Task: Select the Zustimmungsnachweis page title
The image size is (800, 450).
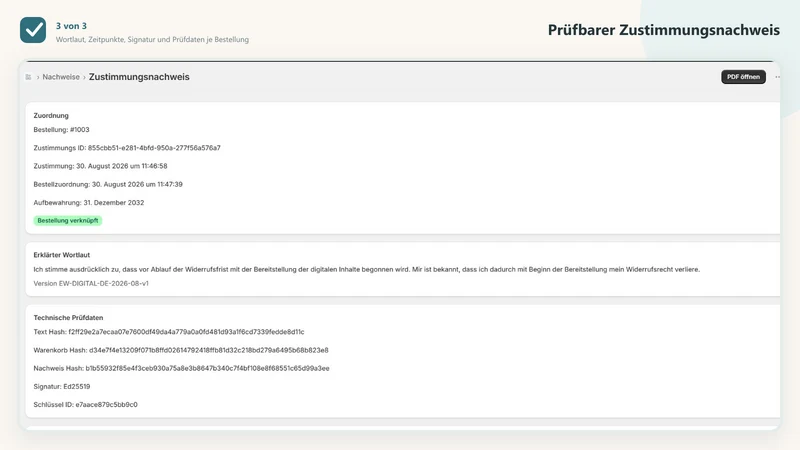Action: point(139,77)
